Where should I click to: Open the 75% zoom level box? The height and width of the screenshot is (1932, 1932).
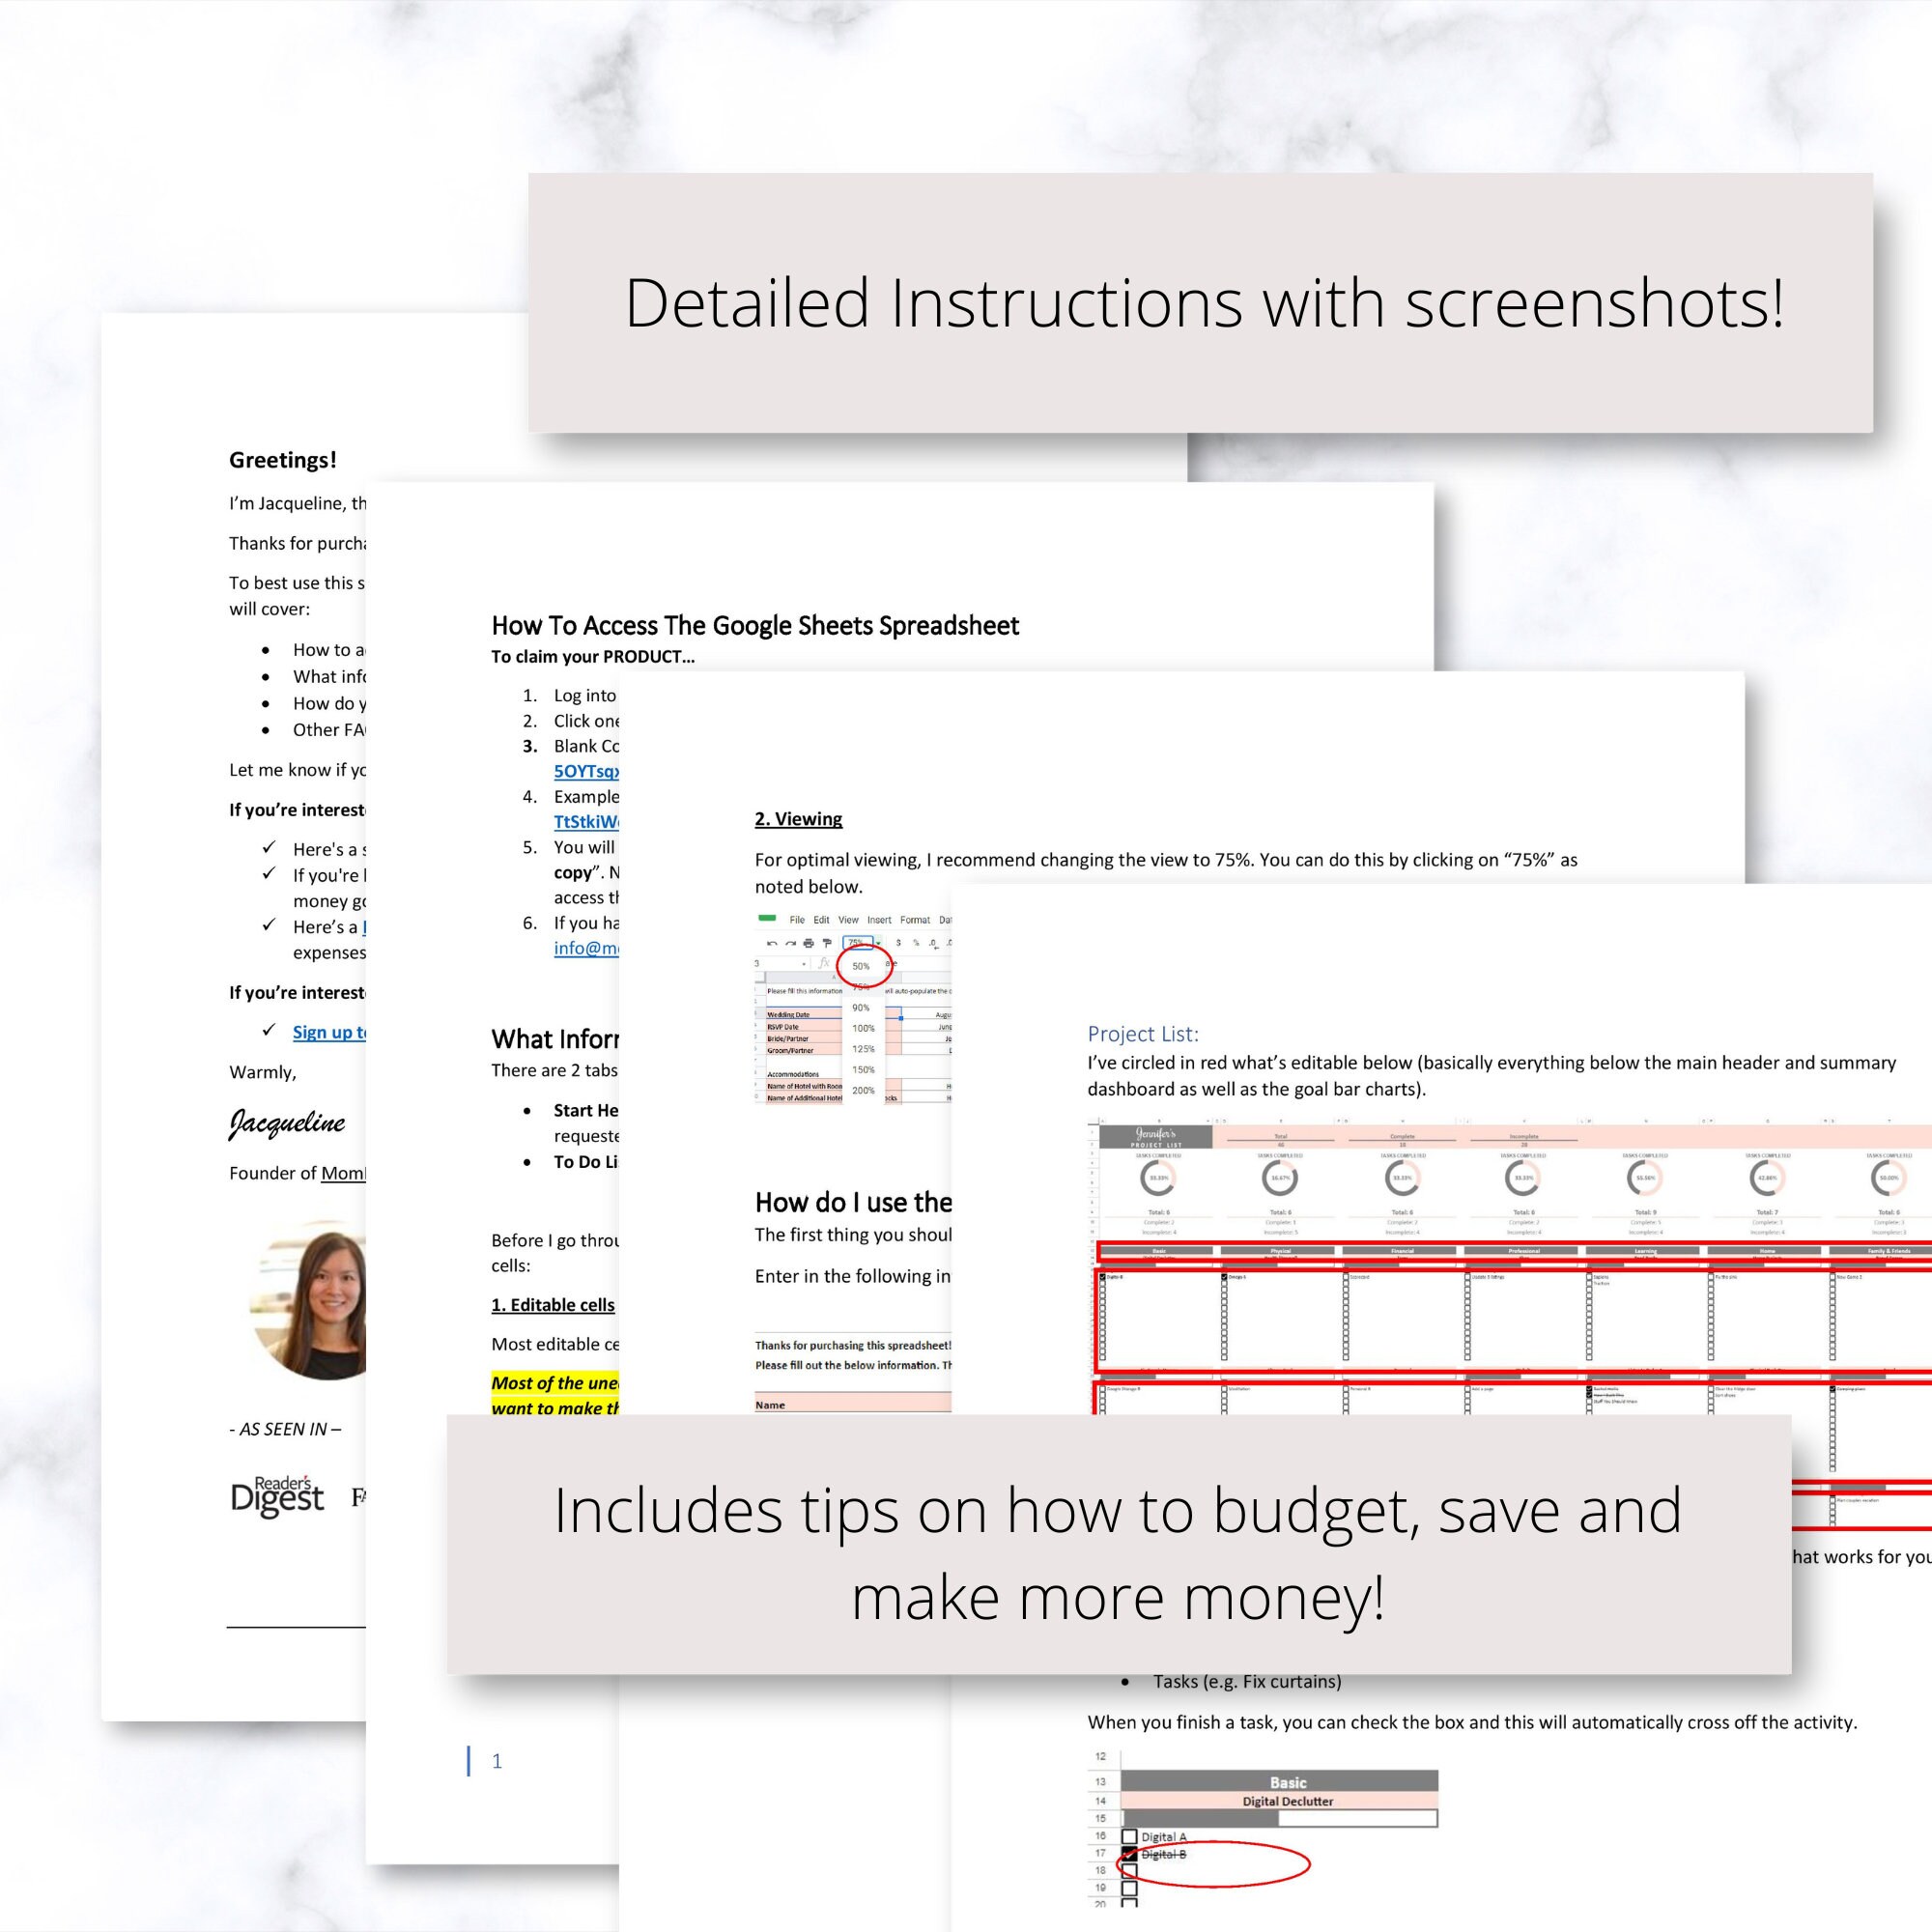click(858, 943)
